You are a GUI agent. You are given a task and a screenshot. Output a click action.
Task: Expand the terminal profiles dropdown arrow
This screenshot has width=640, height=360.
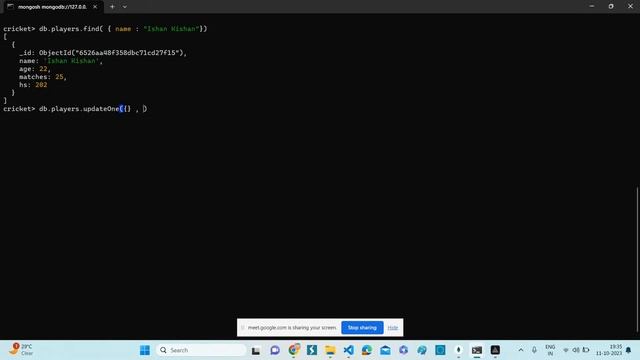pos(124,7)
